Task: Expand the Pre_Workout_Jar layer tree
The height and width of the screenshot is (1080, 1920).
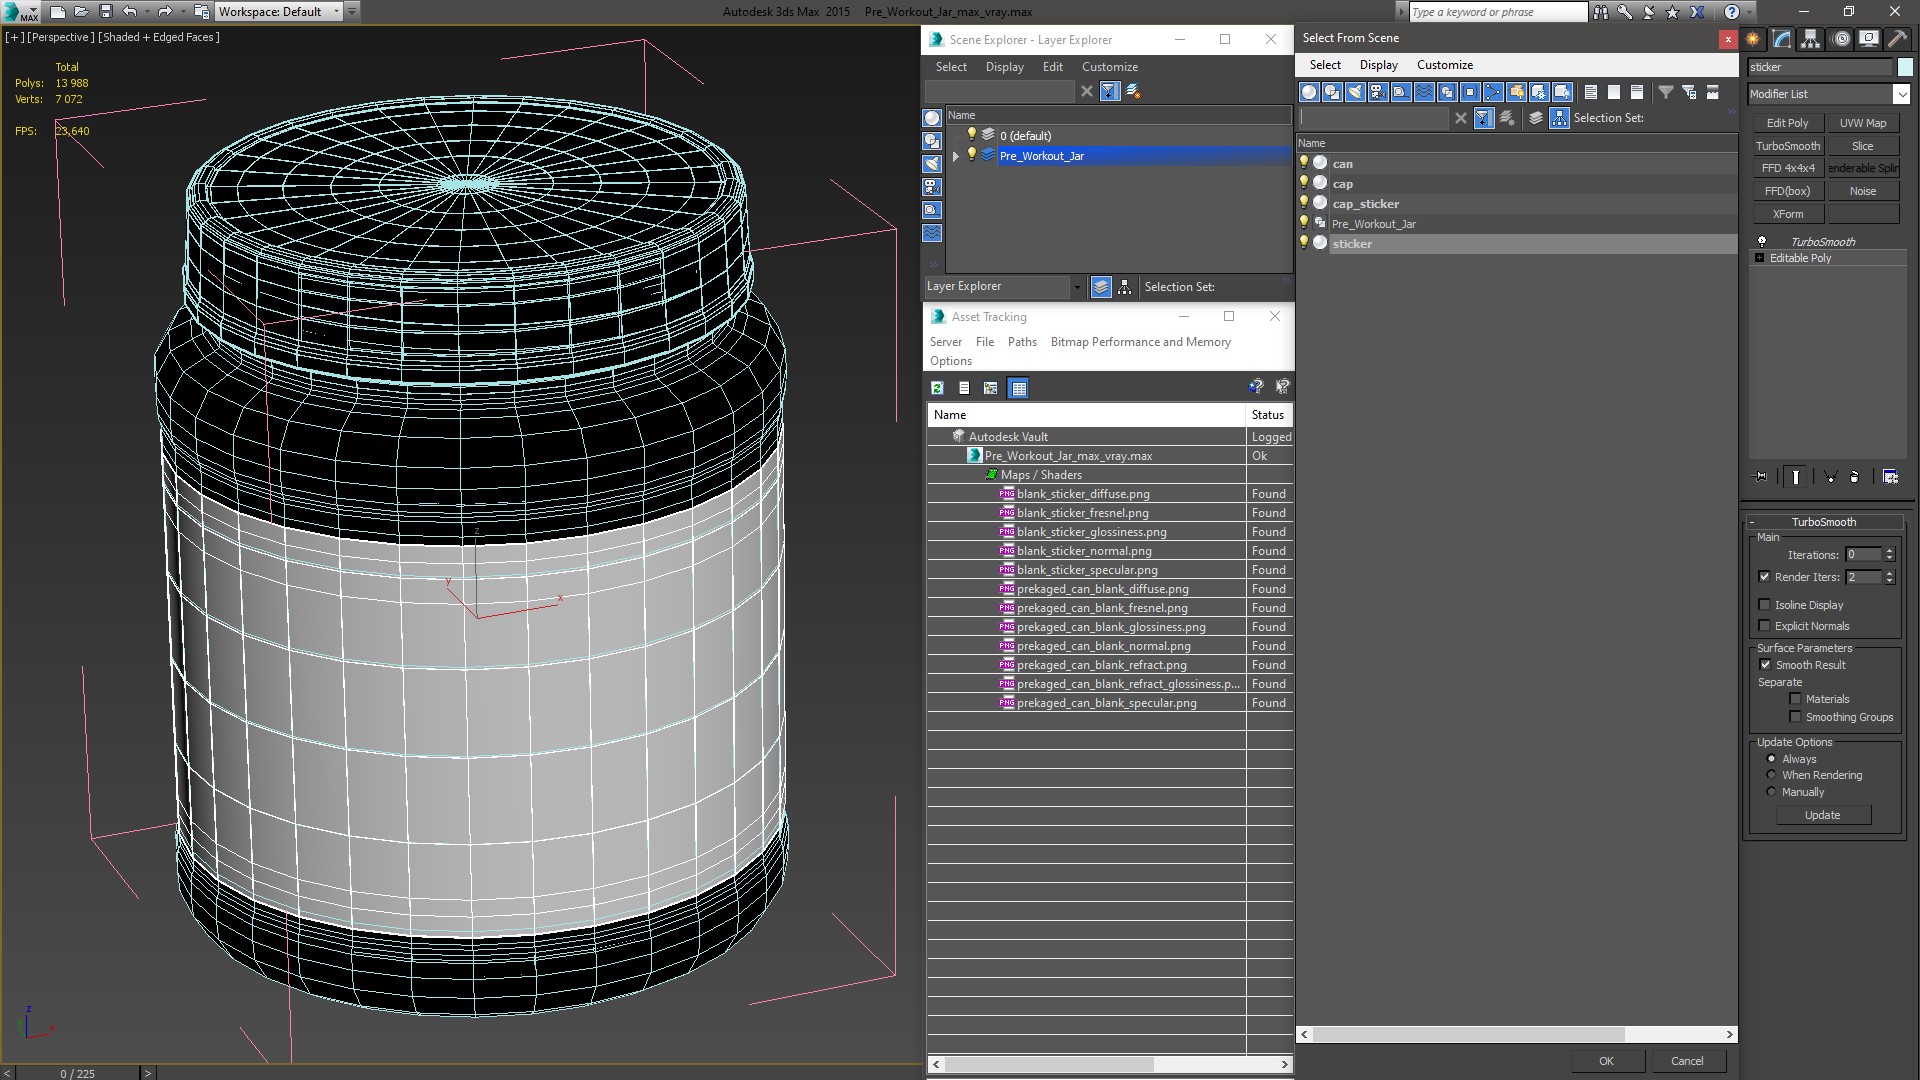Action: click(956, 156)
